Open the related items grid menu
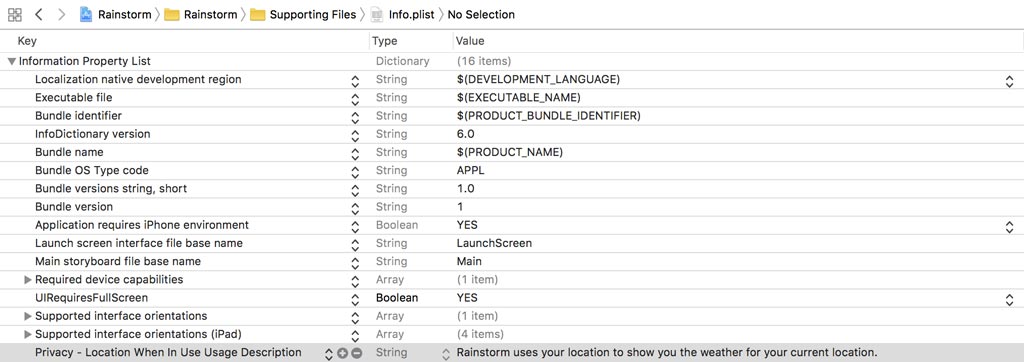The image size is (1024, 362). 14,14
